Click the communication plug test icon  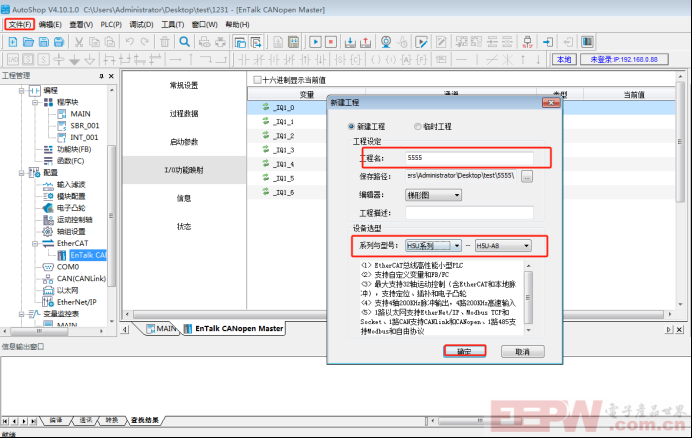click(x=527, y=42)
